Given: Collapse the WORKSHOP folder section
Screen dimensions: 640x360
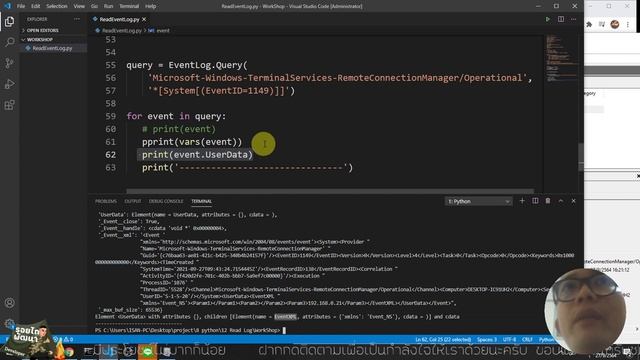Looking at the screenshot, I should (40, 40).
